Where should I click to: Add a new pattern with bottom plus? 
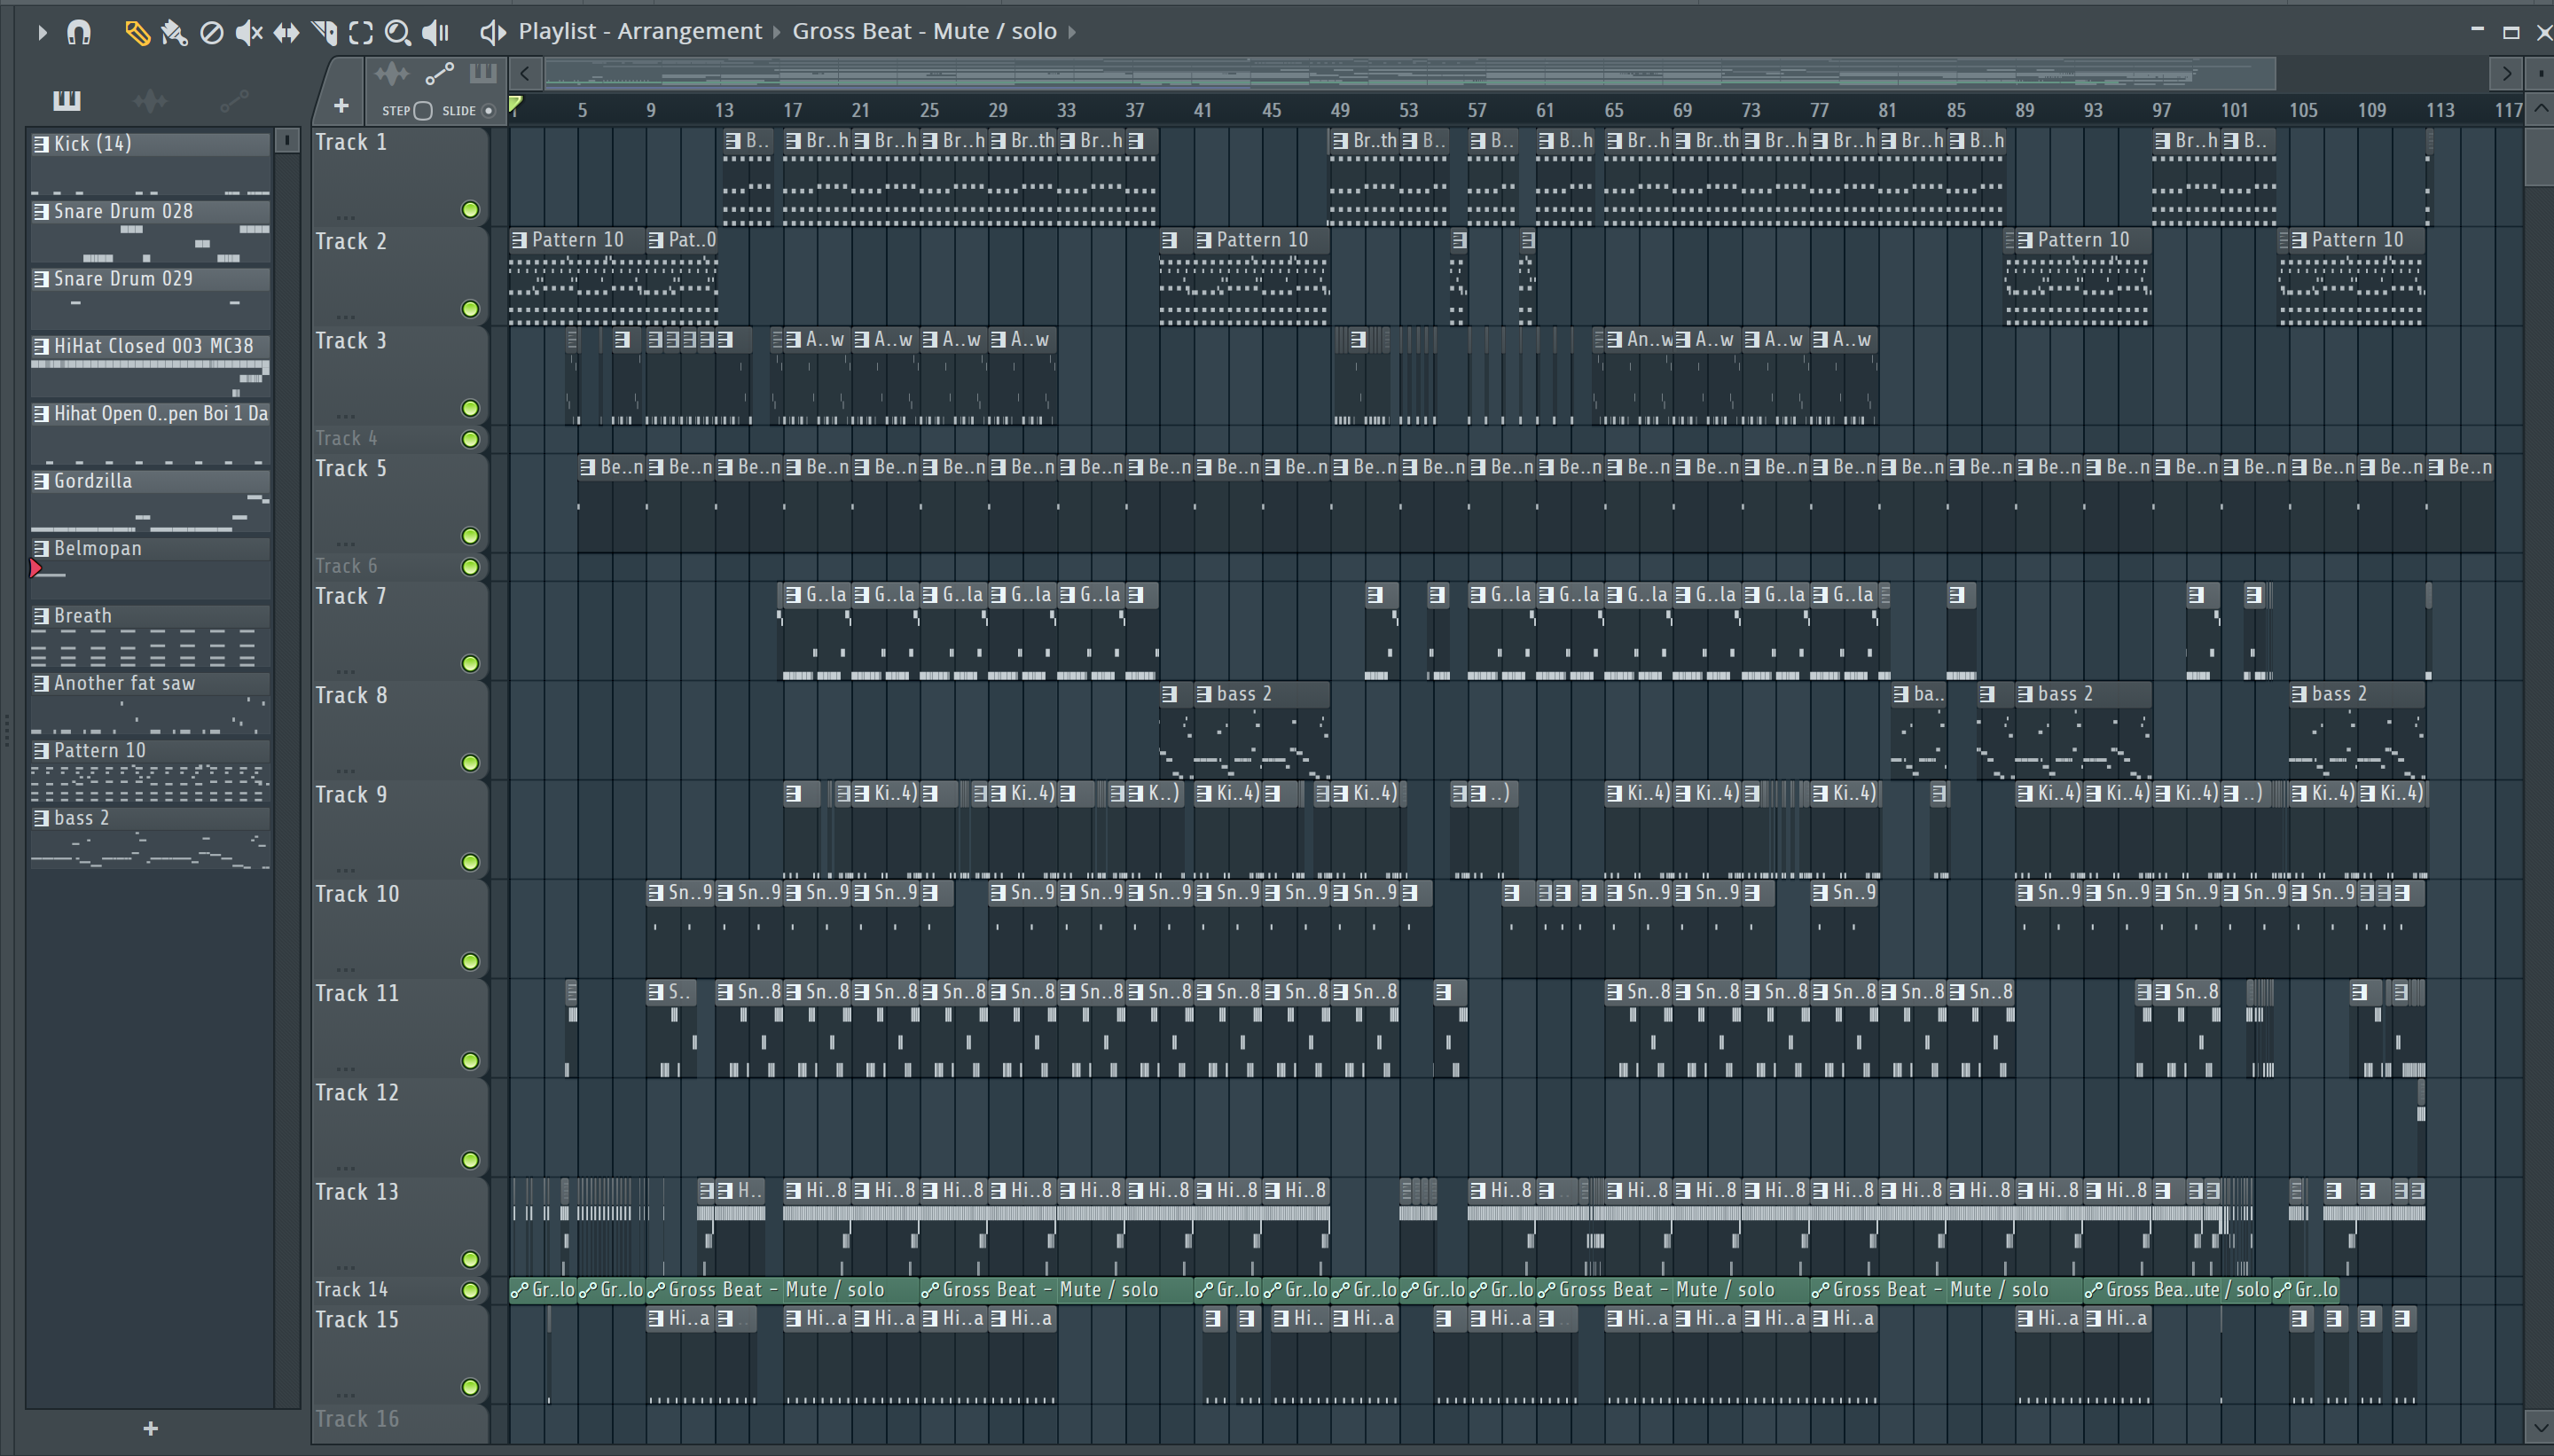(151, 1428)
